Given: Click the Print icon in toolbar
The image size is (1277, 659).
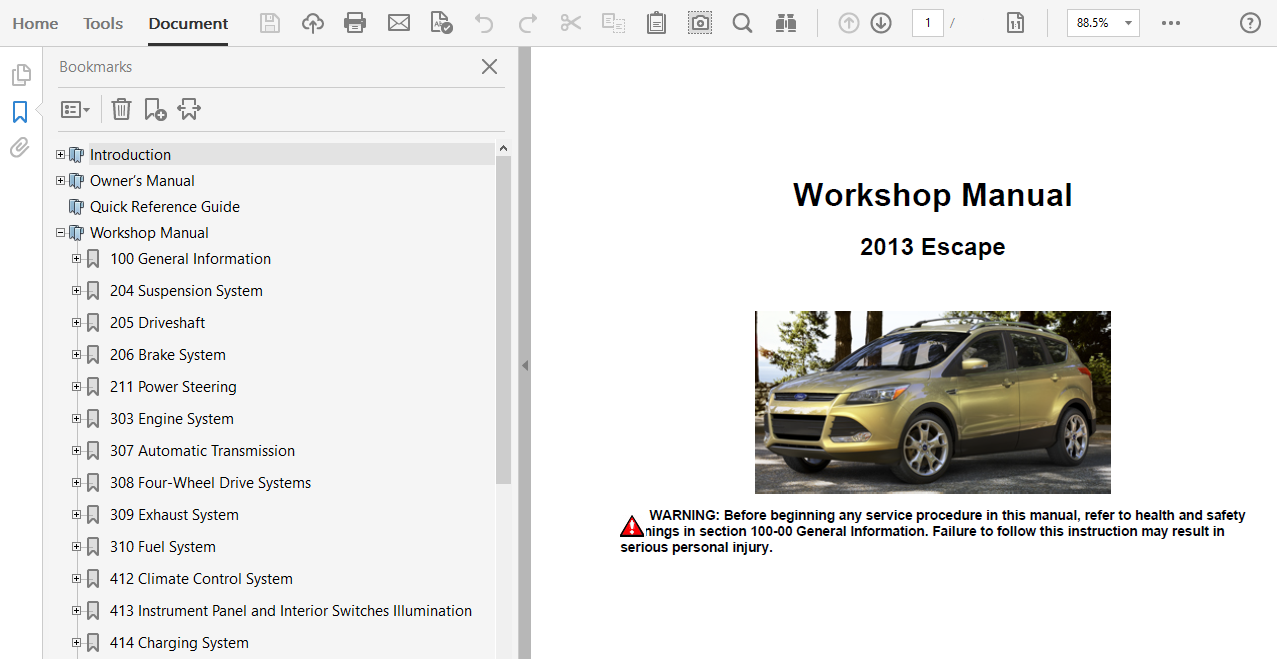Looking at the screenshot, I should coord(355,23).
